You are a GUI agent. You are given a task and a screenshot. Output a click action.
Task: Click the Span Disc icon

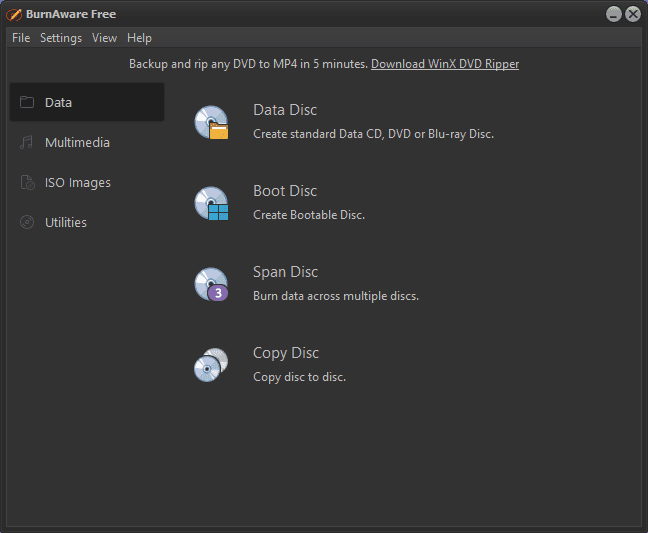tap(211, 284)
